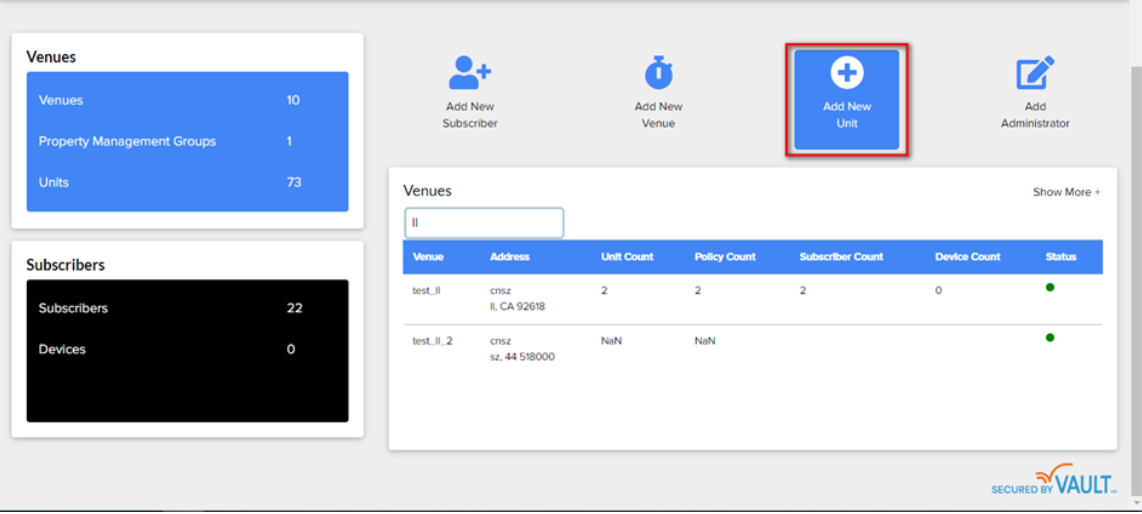
Task: Expand venues list with Show More +
Action: click(1066, 192)
